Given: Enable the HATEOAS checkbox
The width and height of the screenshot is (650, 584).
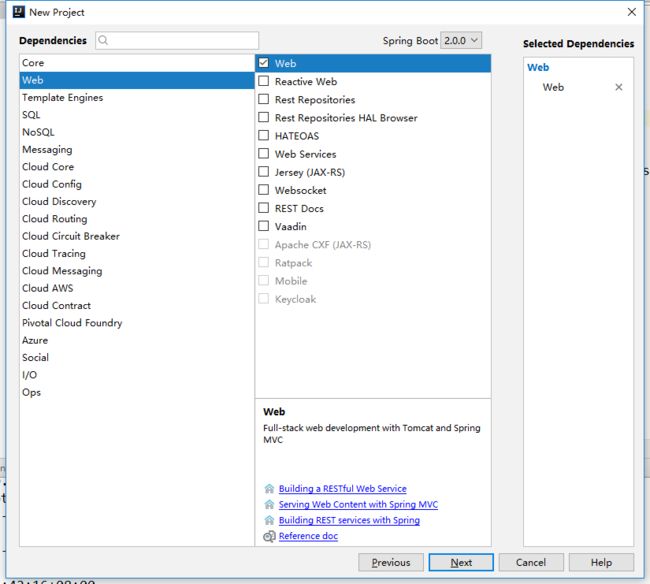Looking at the screenshot, I should pos(264,136).
